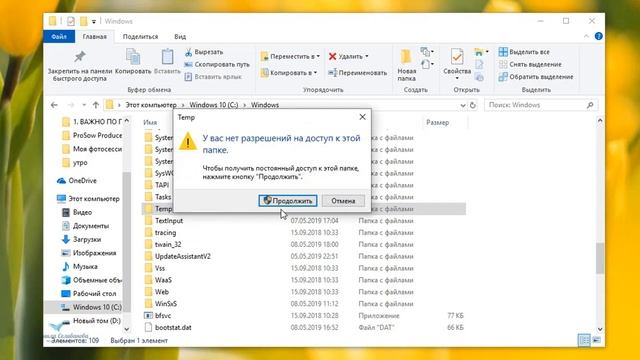Select OneDrive in navigation pane
Image resolution: width=640 pixels, height=360 pixels.
click(x=78, y=180)
